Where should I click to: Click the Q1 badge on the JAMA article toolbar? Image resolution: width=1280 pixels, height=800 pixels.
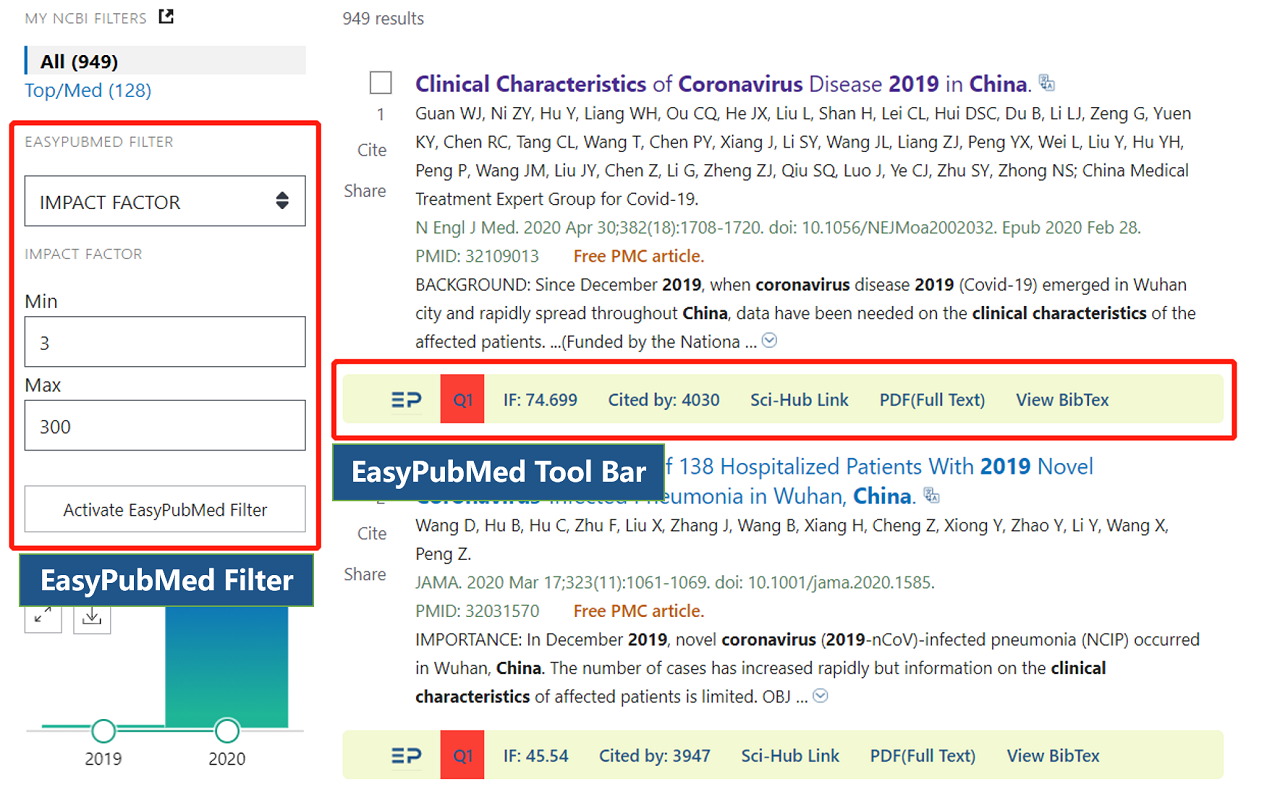click(462, 754)
